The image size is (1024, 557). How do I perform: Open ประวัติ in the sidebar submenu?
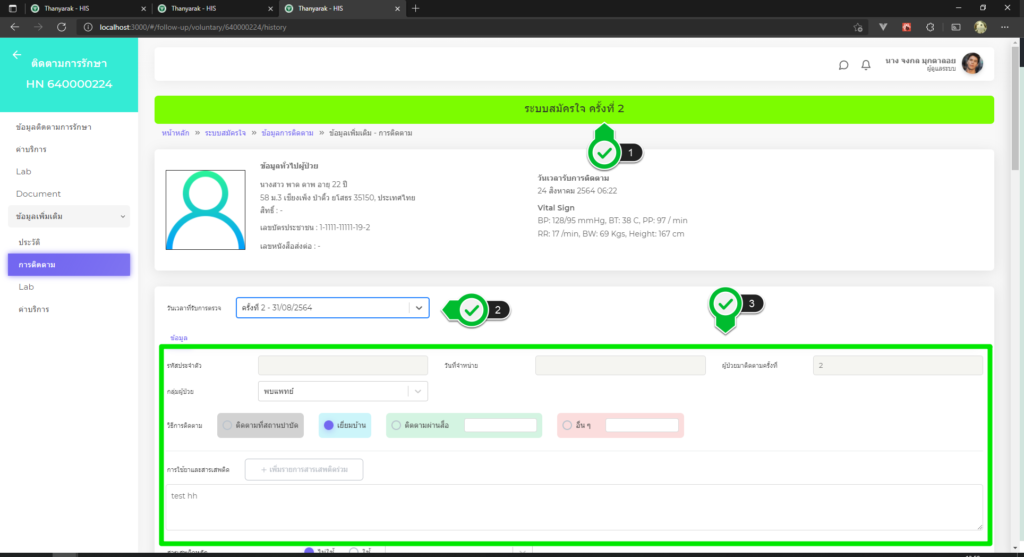[x=30, y=243]
